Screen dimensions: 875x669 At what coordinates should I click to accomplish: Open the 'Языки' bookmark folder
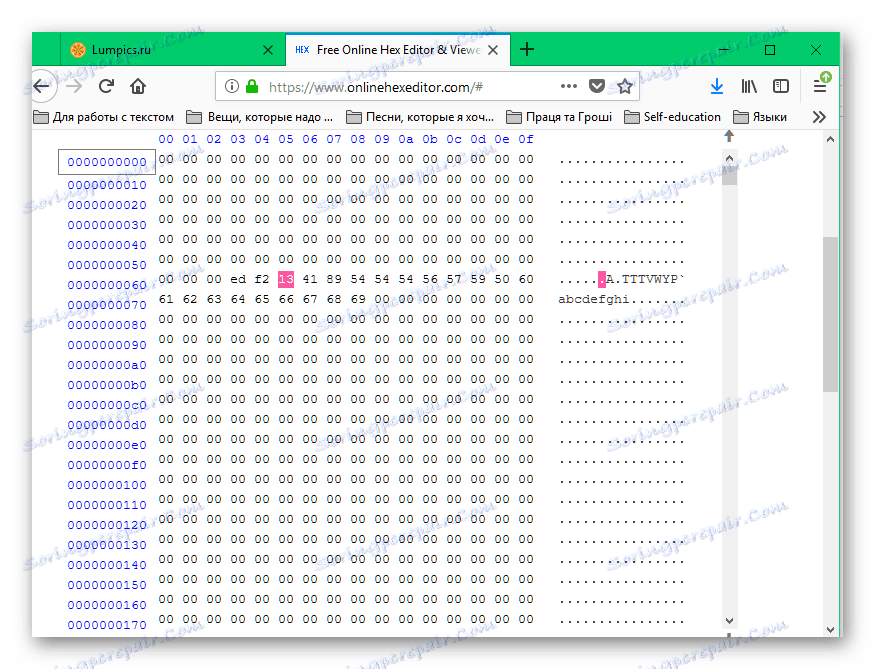[760, 117]
